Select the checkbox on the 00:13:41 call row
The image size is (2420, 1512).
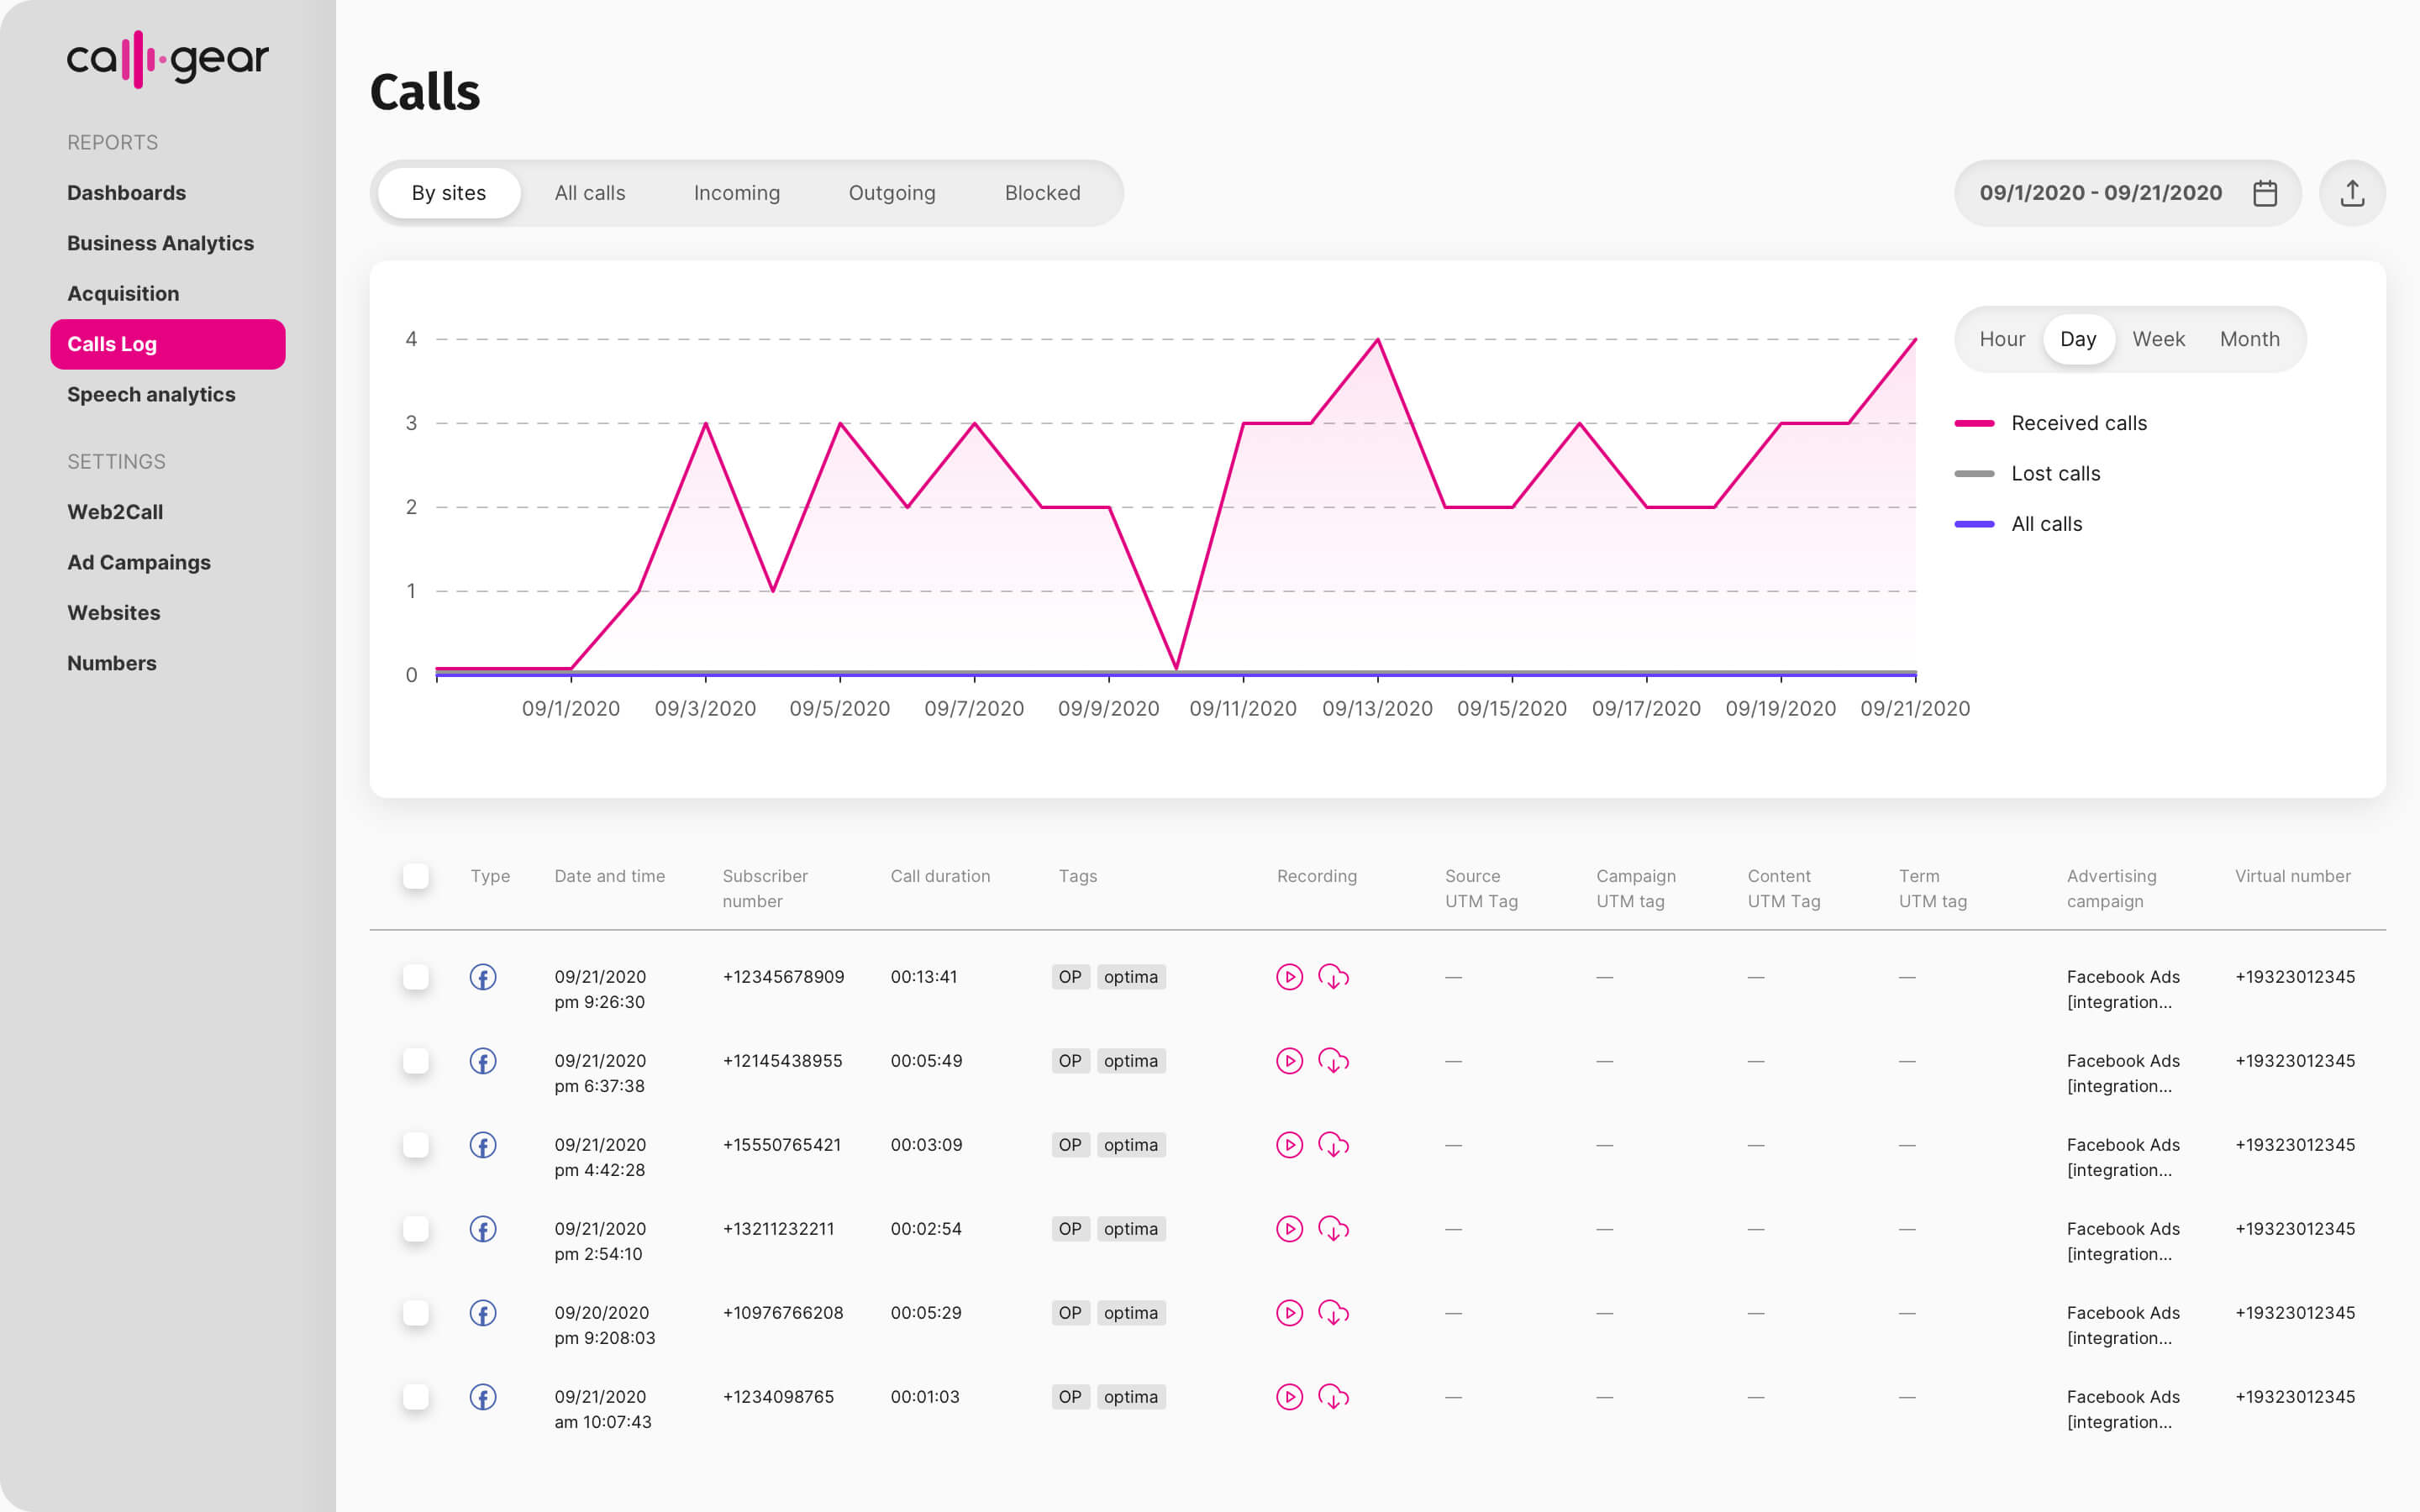[x=416, y=977]
